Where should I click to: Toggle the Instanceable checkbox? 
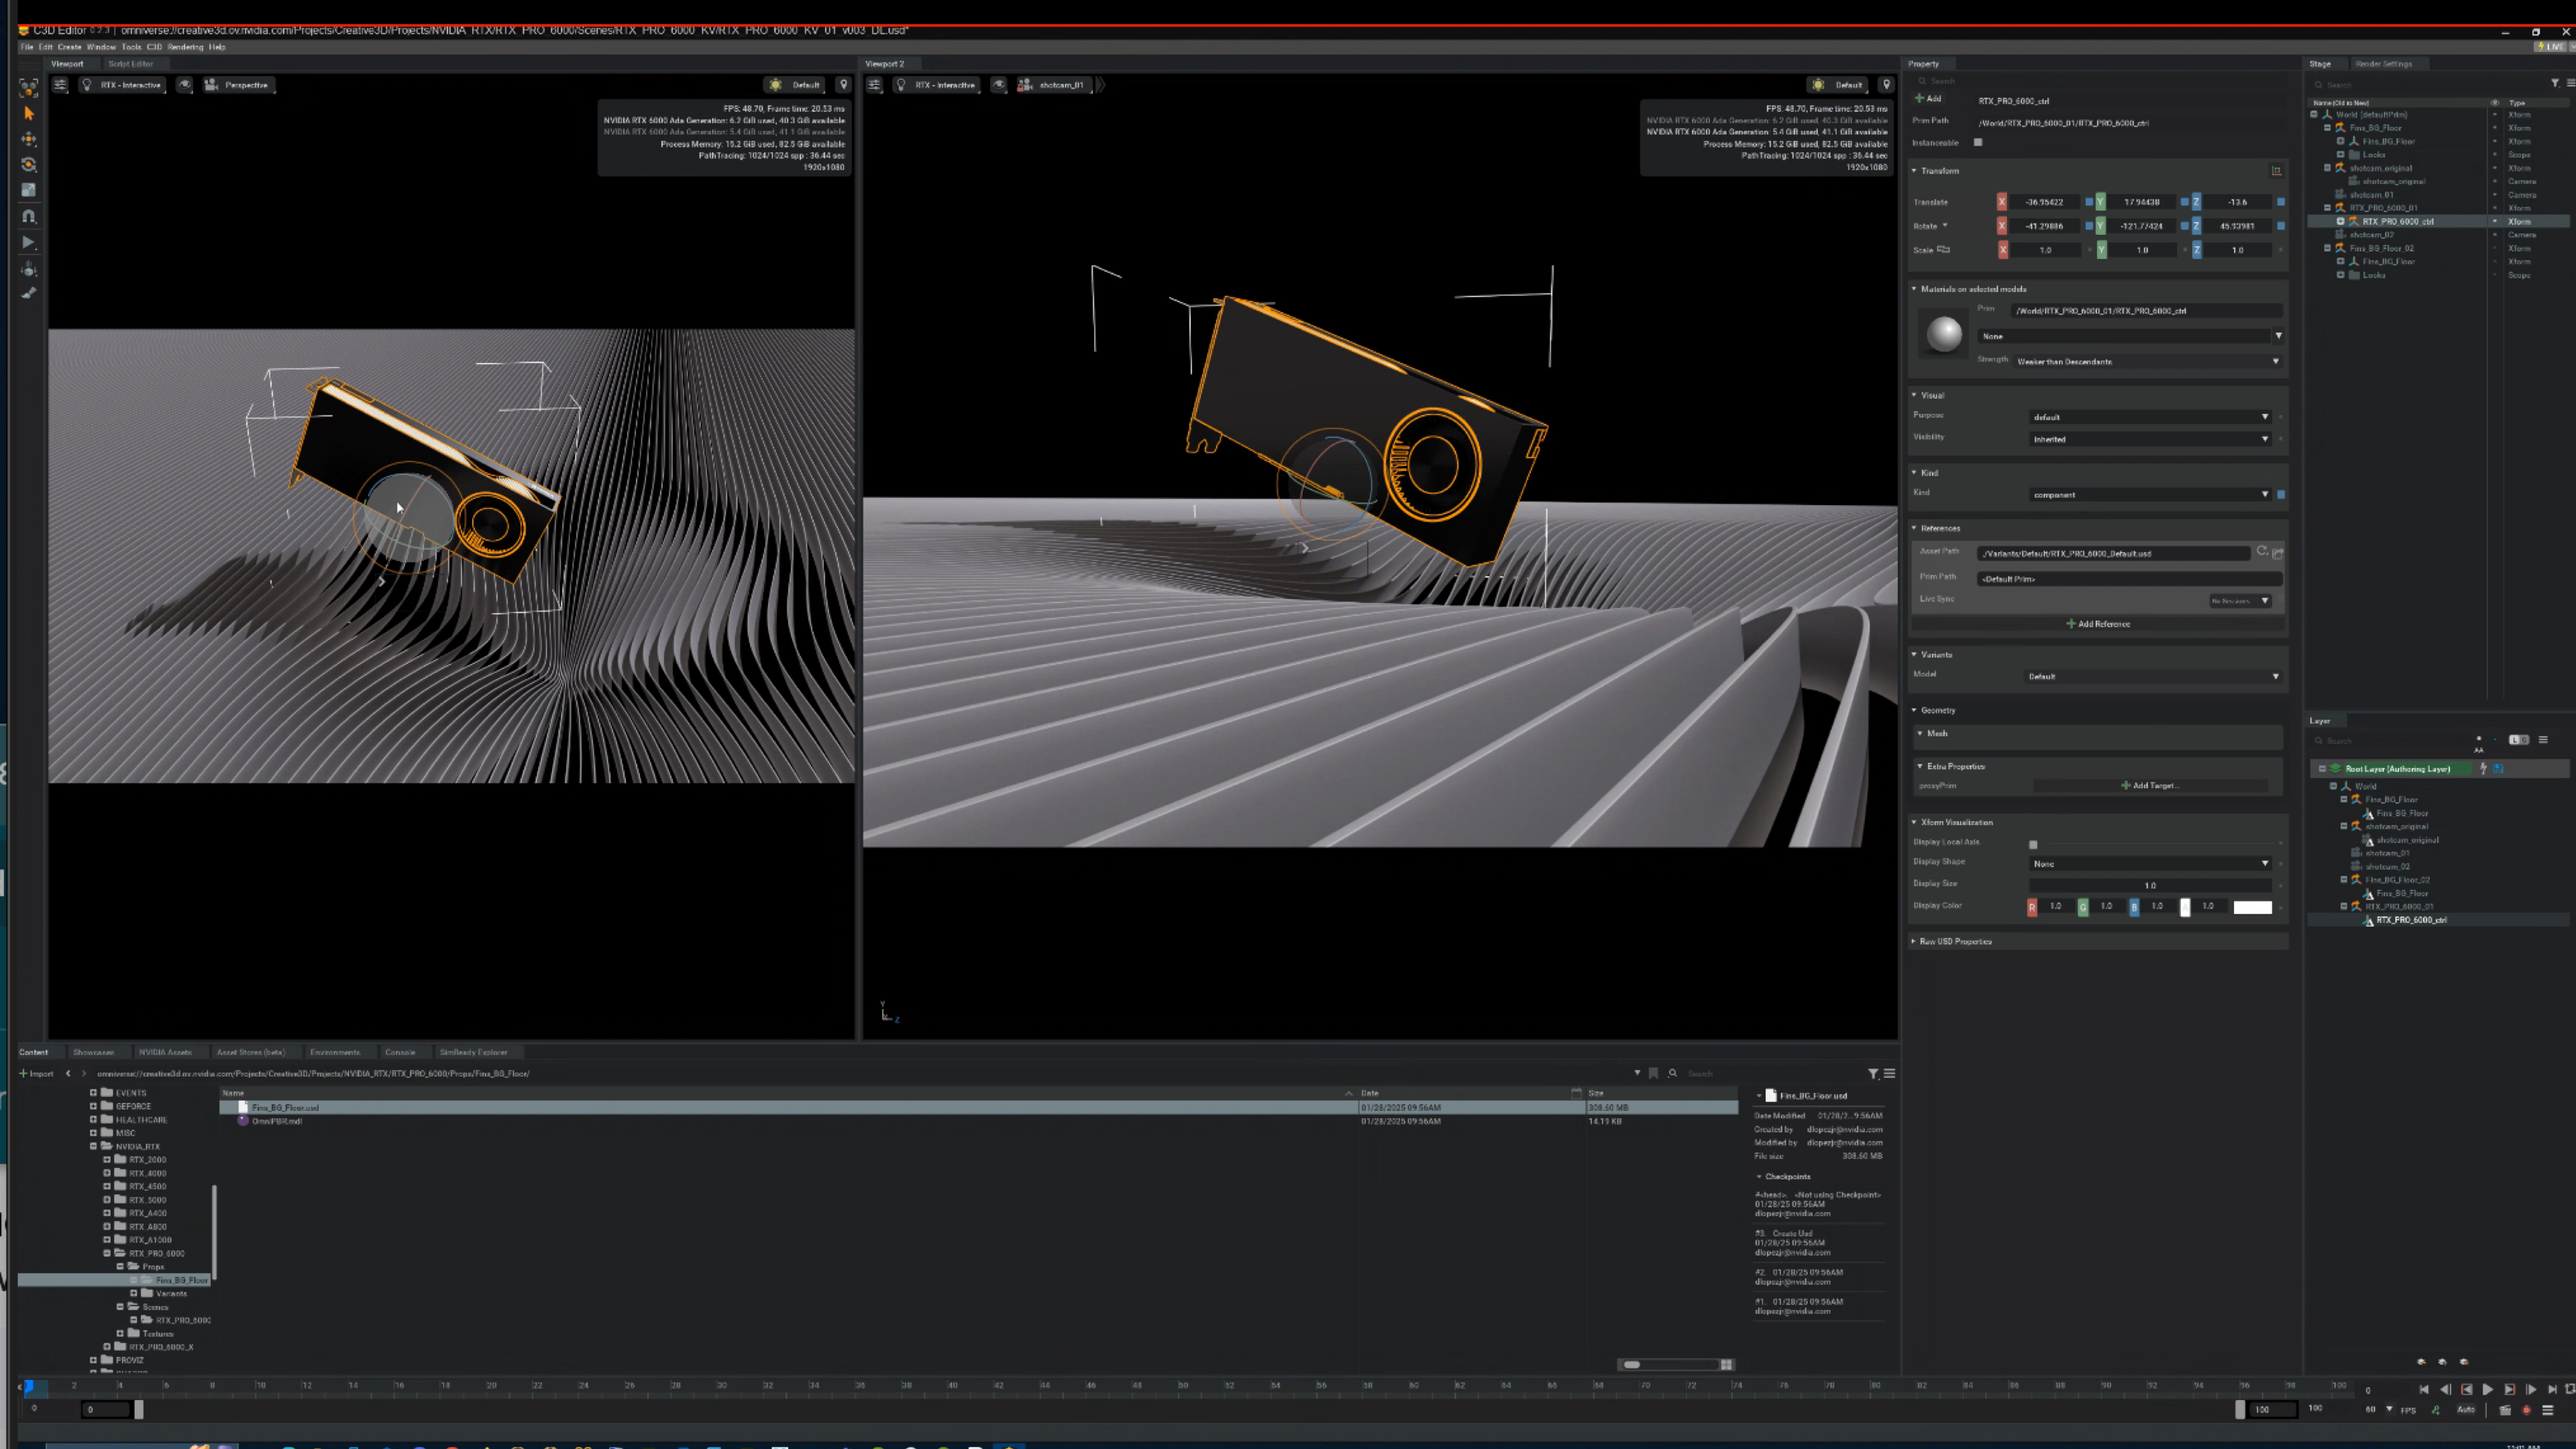pos(1978,142)
